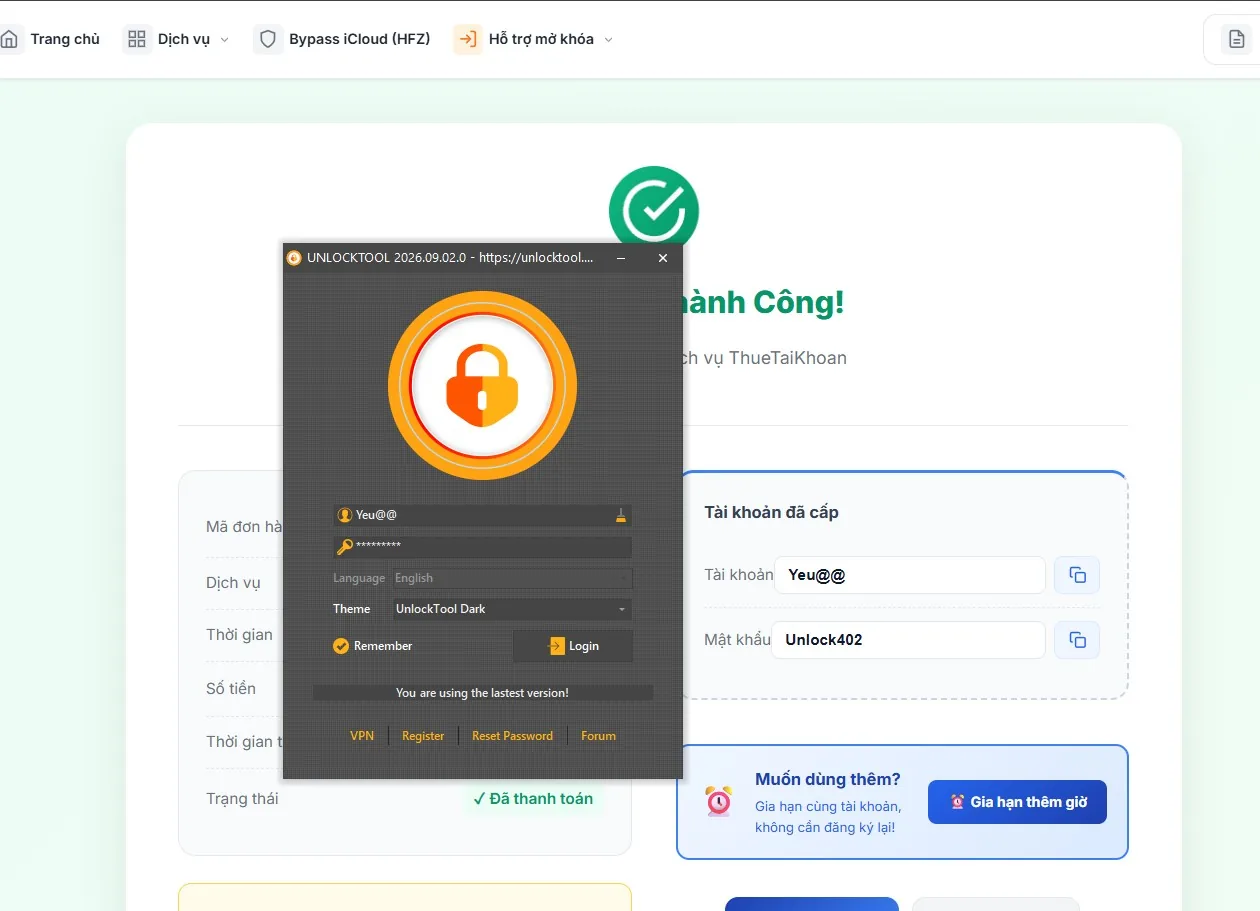Click the Tài khoản field on the webpage
1260x911 pixels.
910,575
